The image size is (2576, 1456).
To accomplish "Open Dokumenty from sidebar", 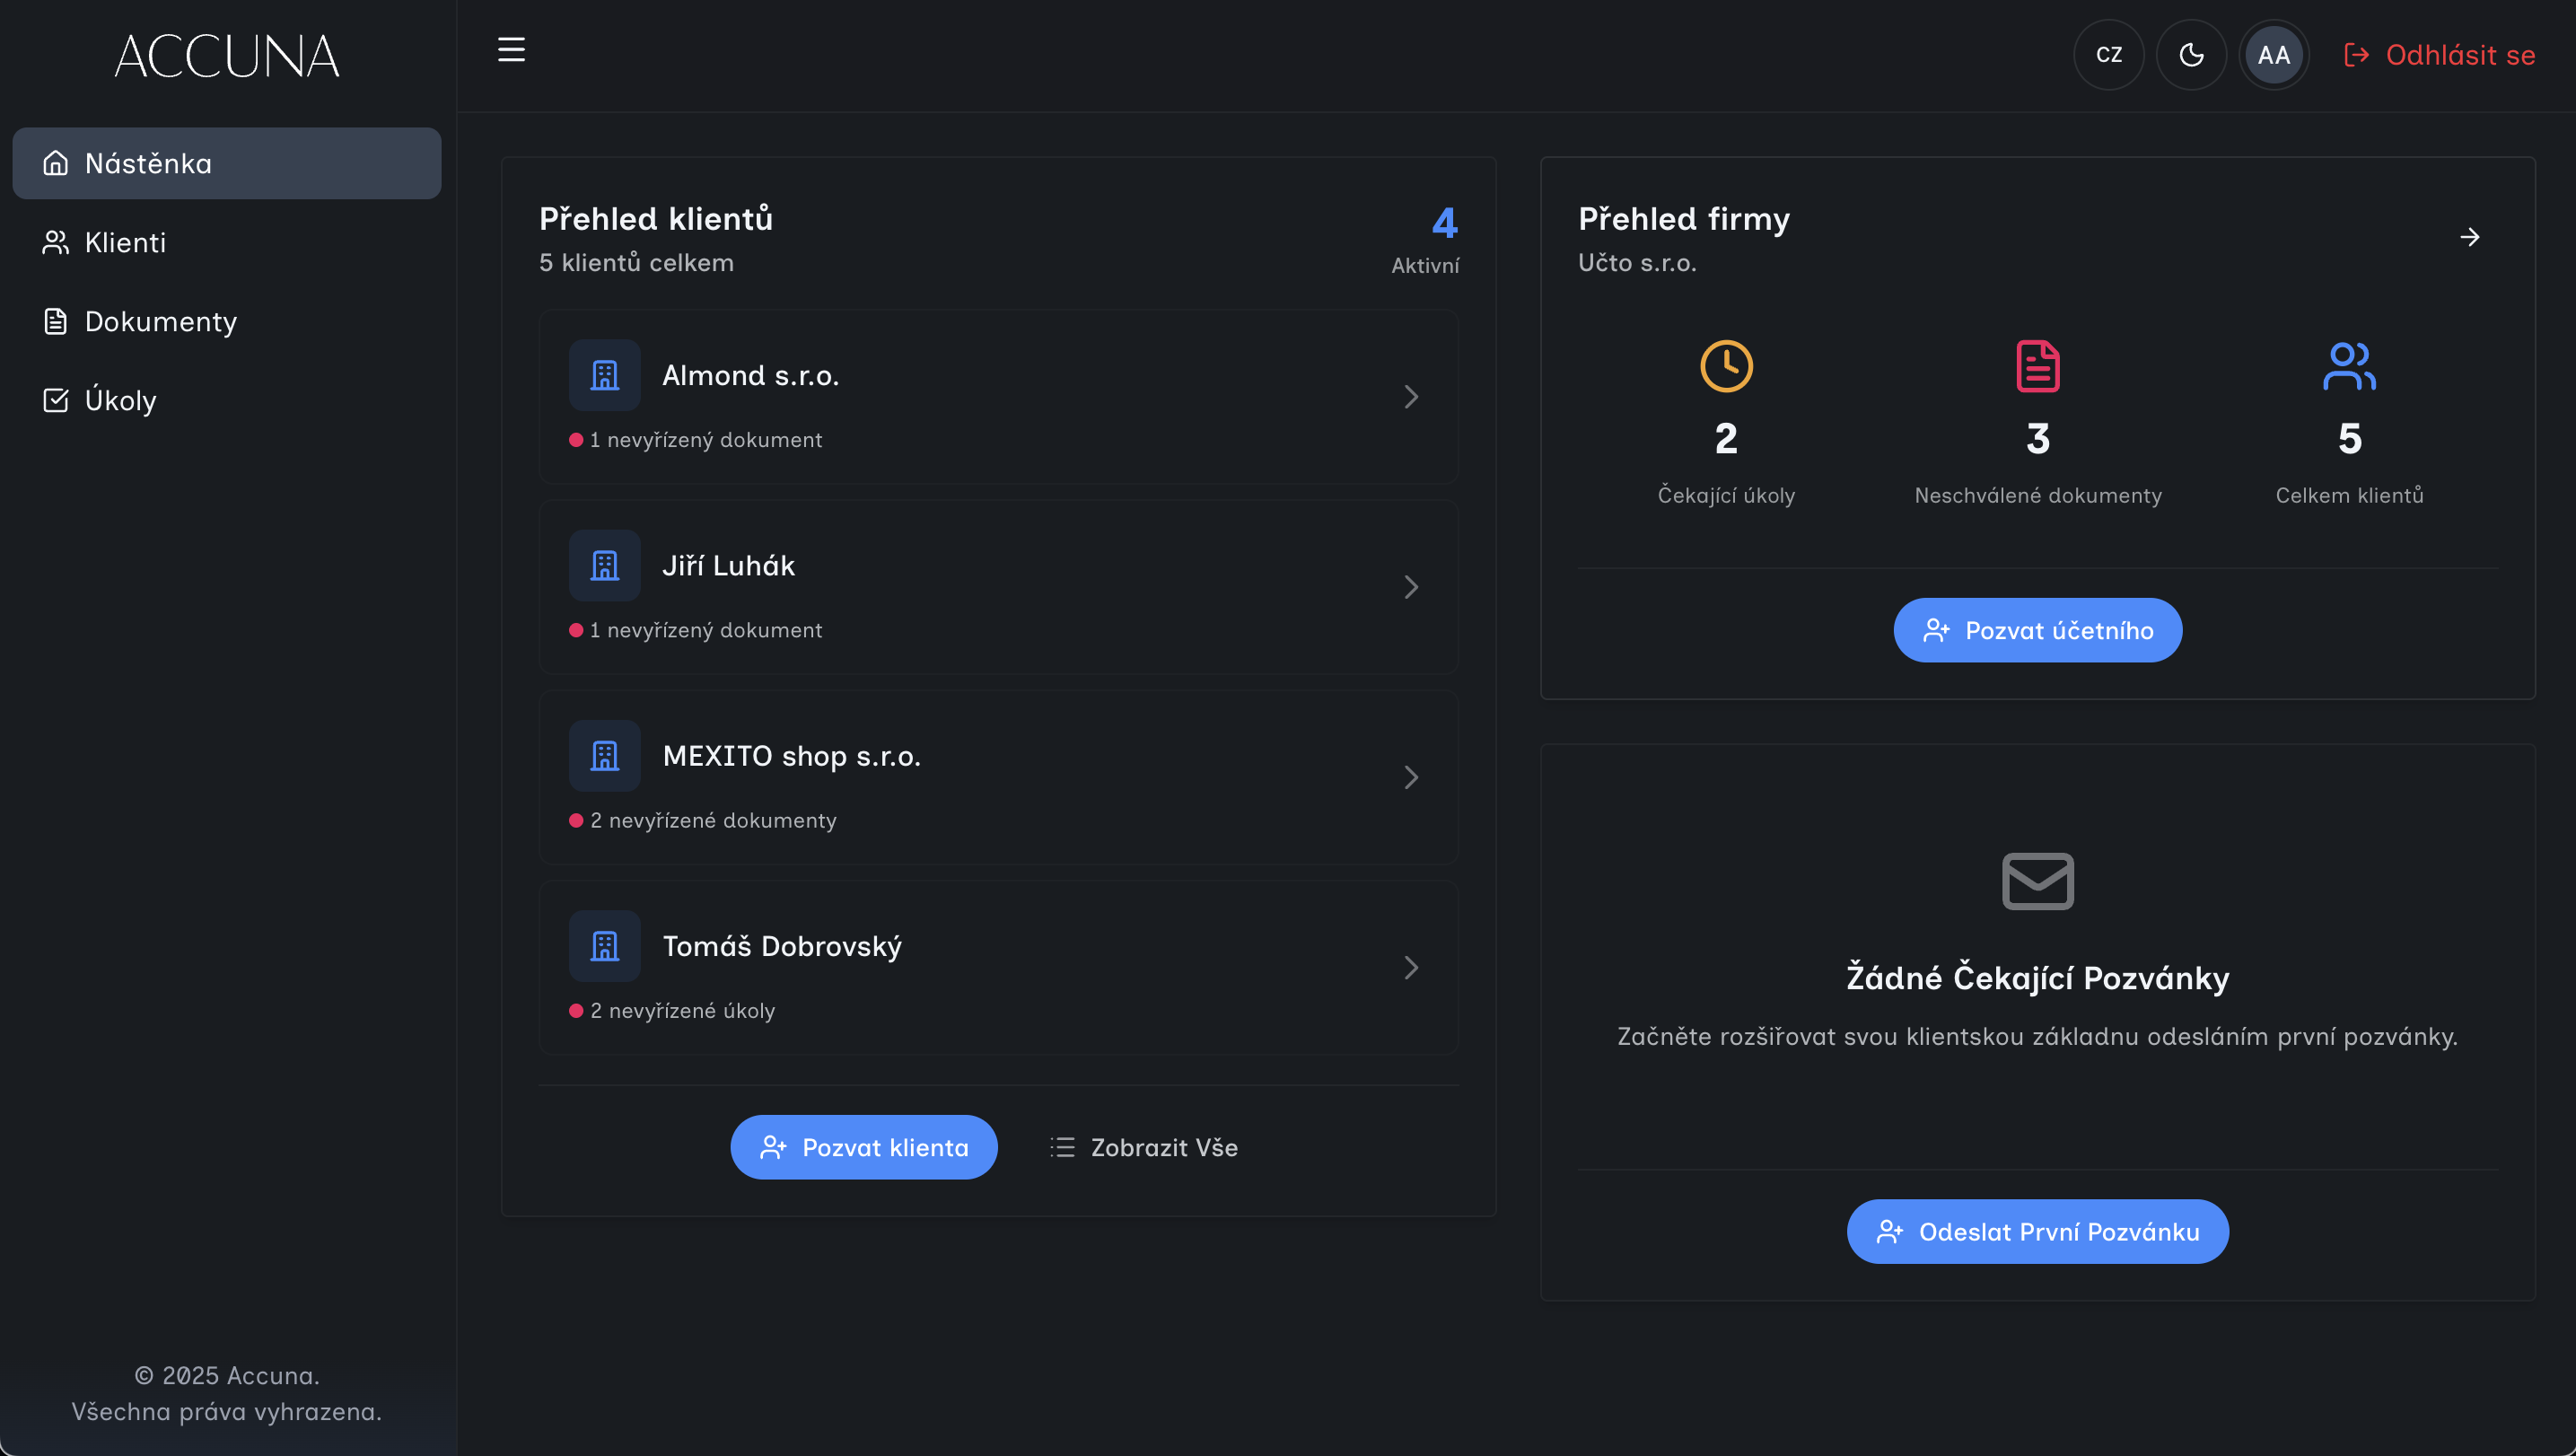I will (160, 321).
